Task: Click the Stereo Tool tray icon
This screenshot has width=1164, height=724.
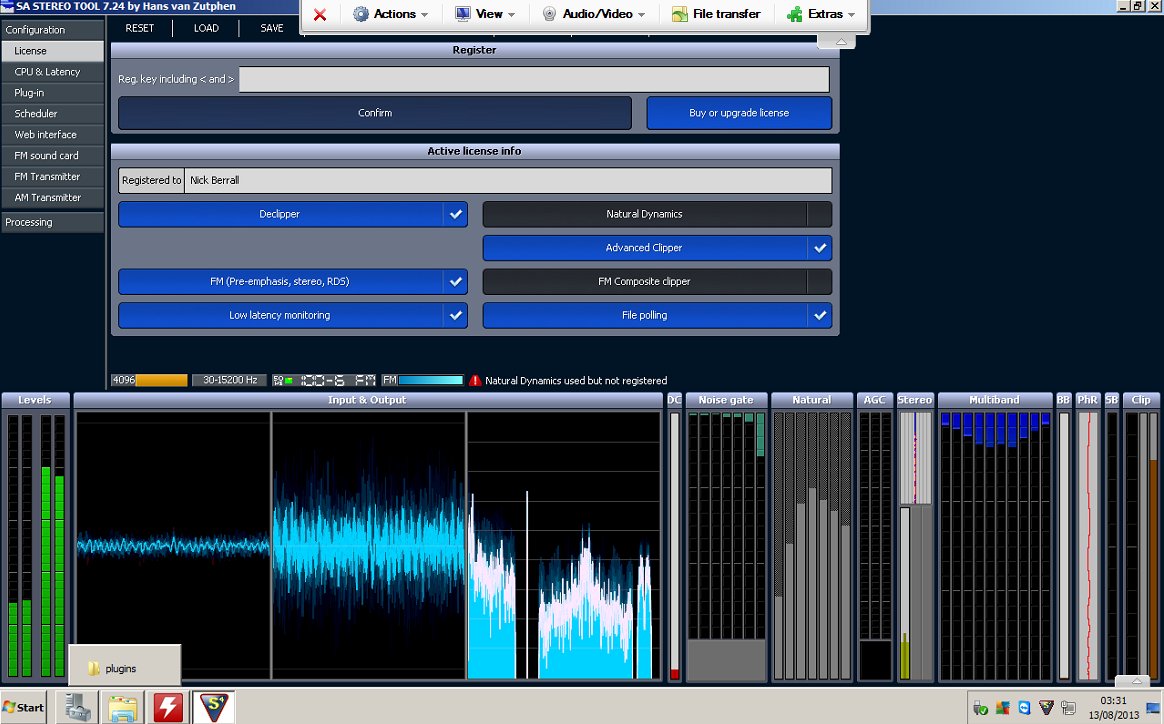Action: (x=1046, y=708)
